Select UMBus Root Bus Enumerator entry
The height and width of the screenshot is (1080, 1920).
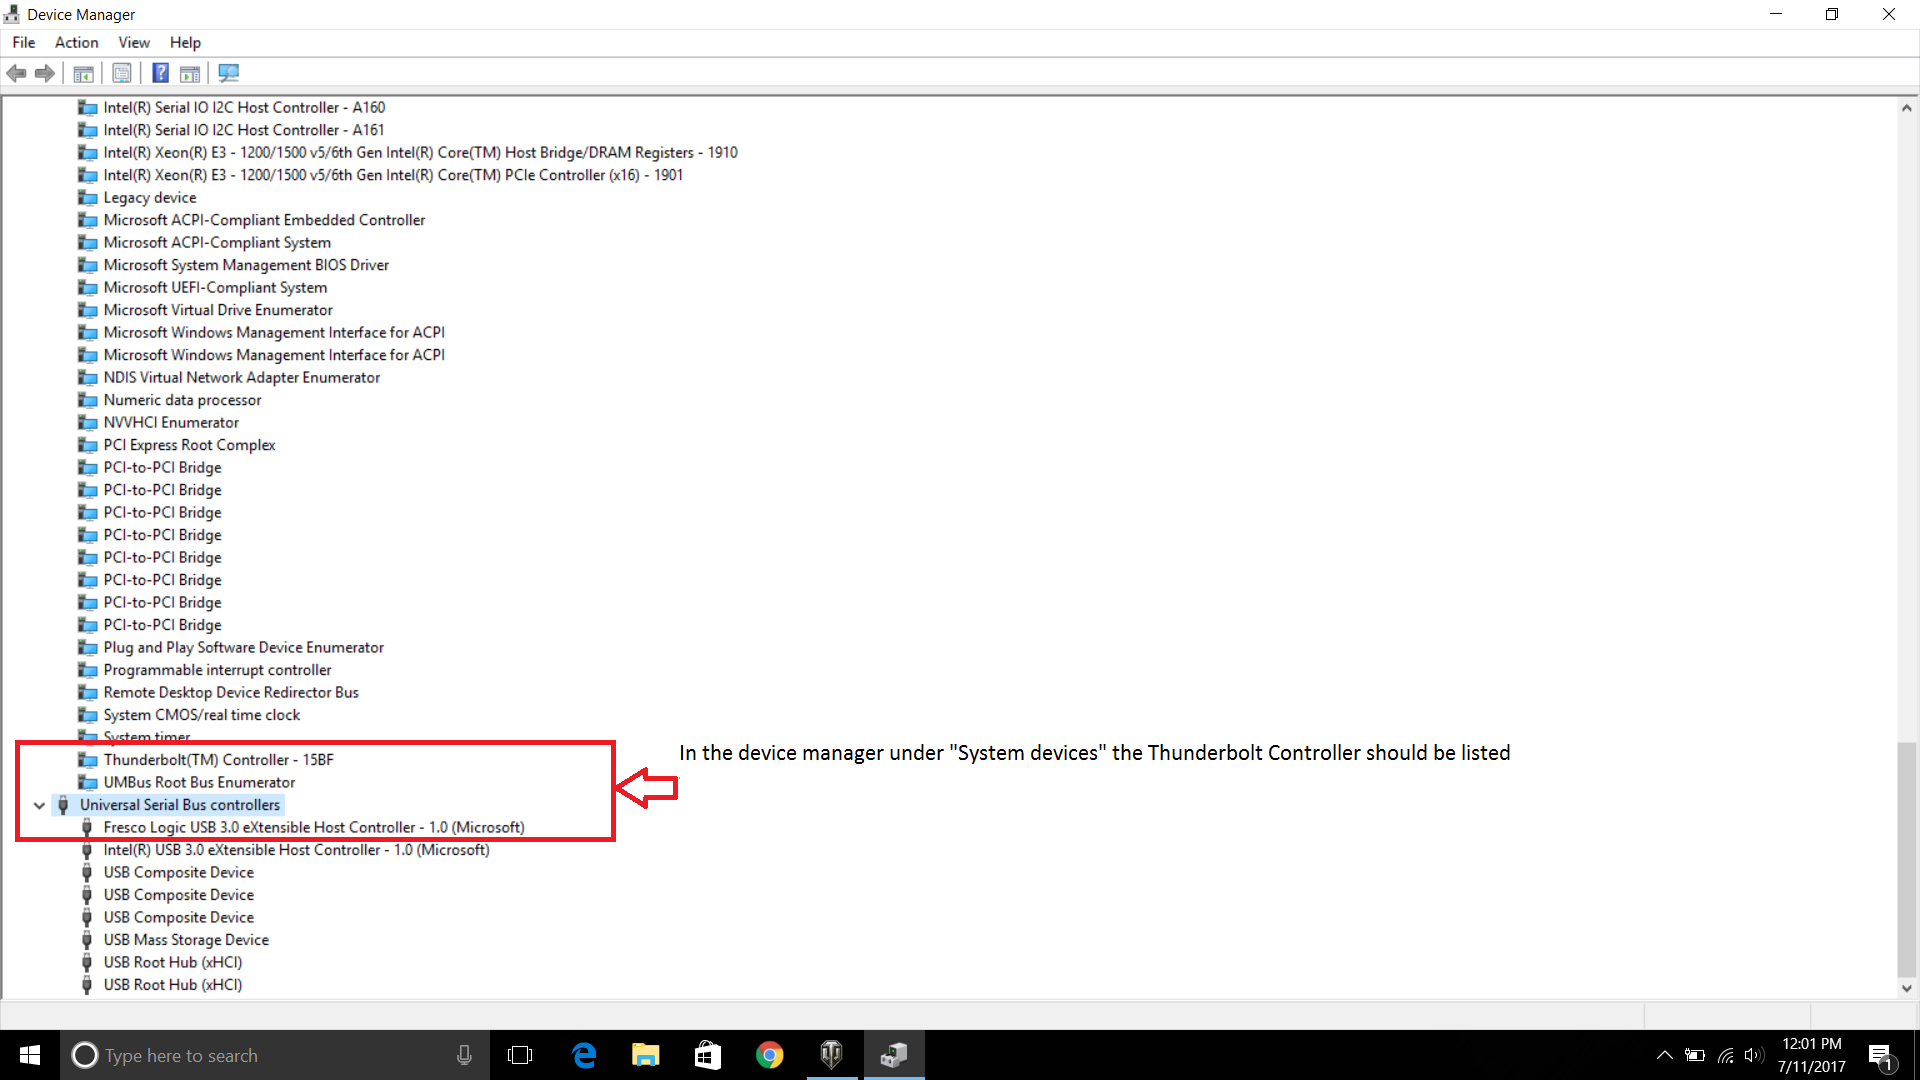coord(199,783)
